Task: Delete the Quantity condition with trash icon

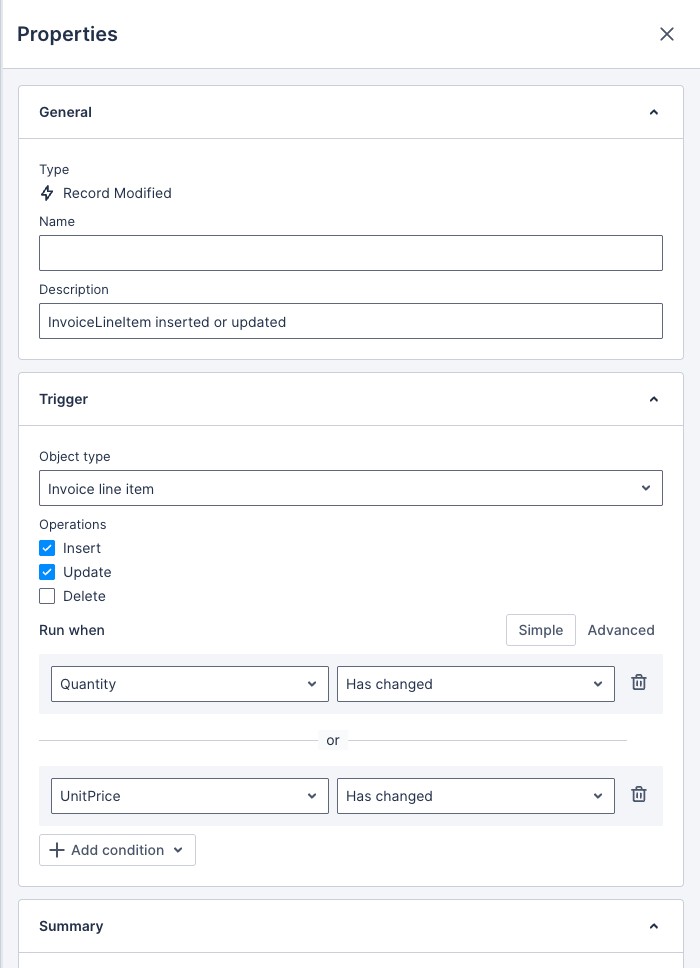Action: pyautogui.click(x=639, y=683)
